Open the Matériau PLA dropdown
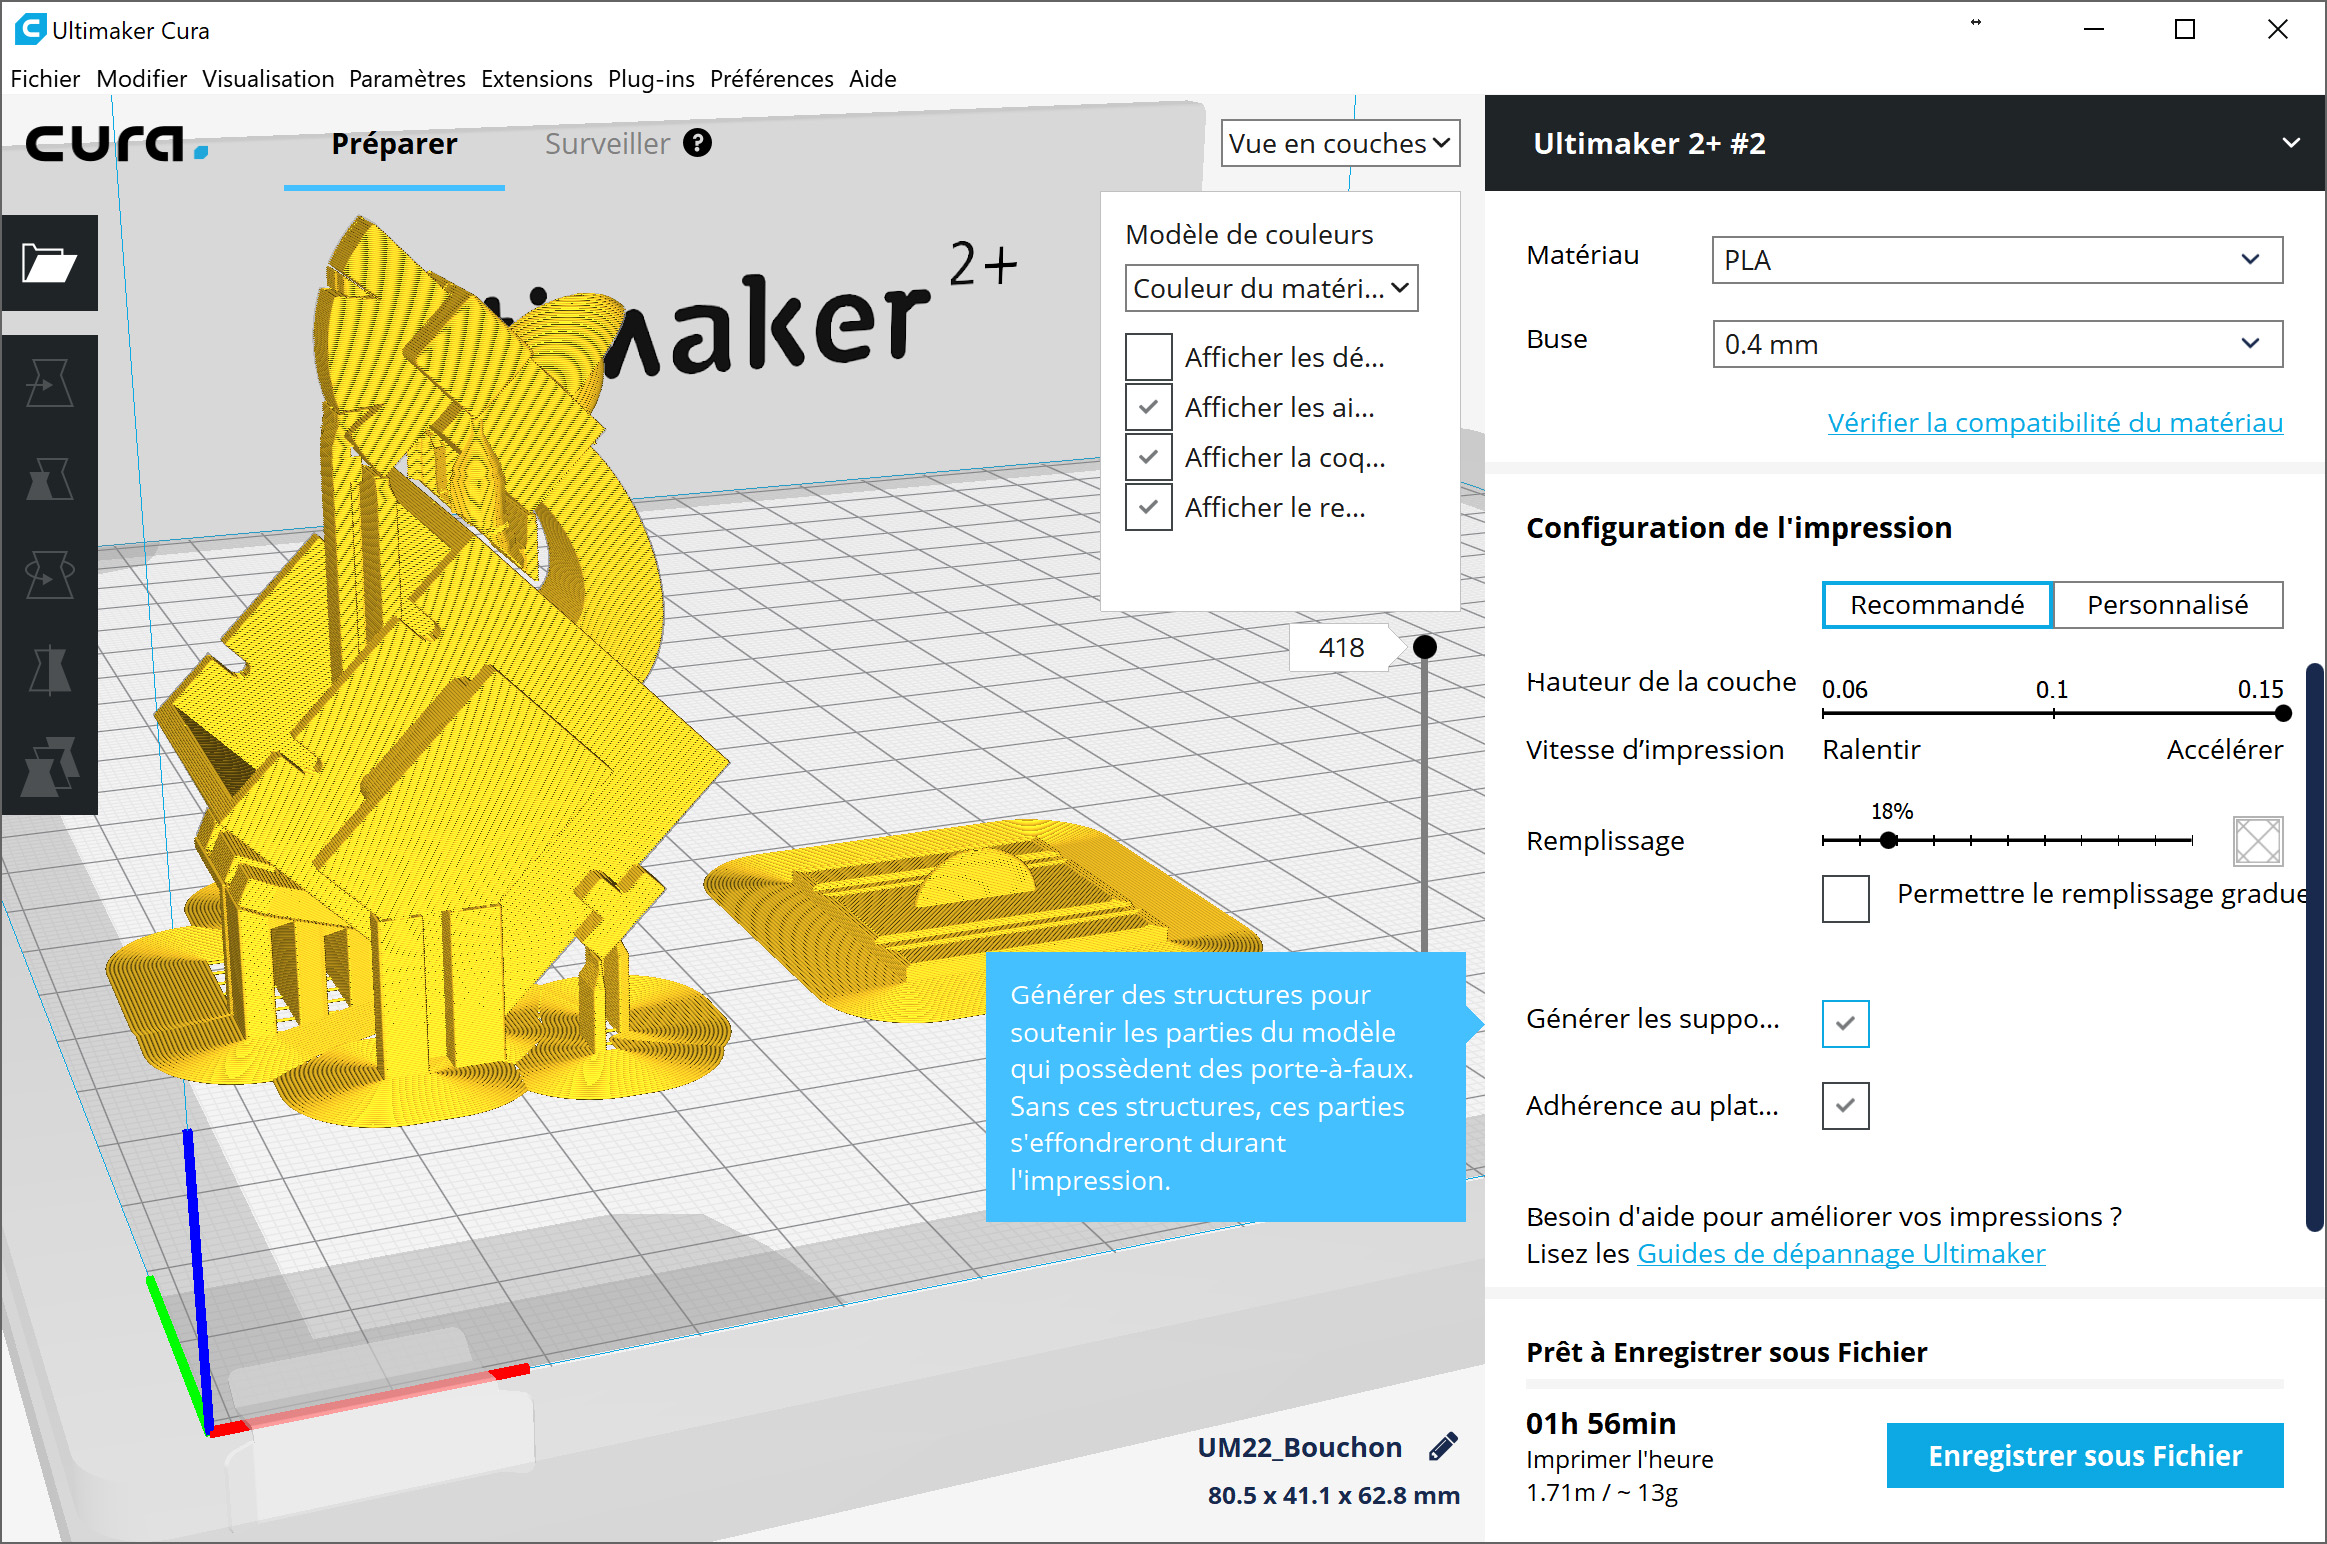This screenshot has height=1544, width=2327. tap(1997, 260)
